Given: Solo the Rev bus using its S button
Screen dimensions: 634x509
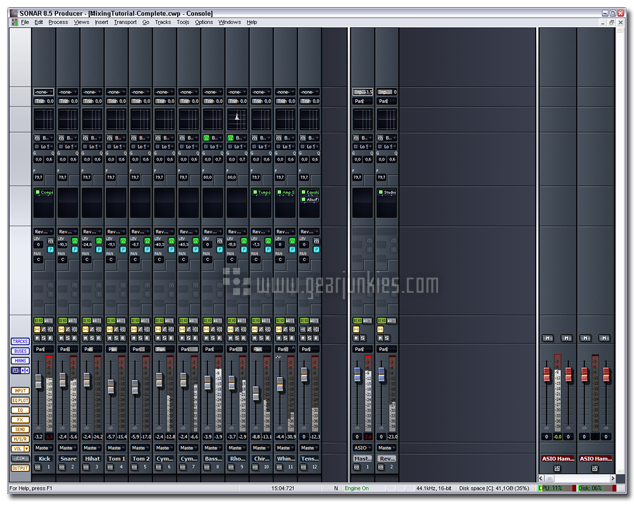Looking at the screenshot, I should tap(387, 338).
